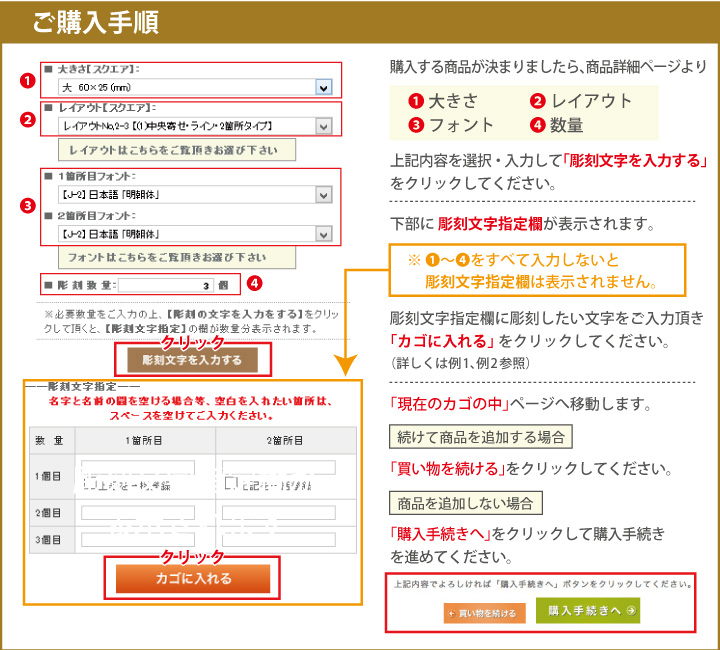Open the 大きさ[スクエア] size dropdown
This screenshot has width=720, height=650.
(189, 88)
